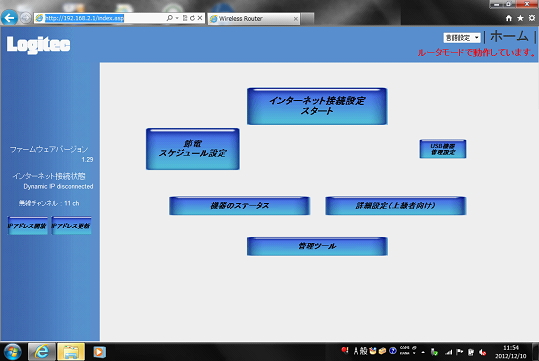Image resolution: width=539 pixels, height=361 pixels.
Task: Click the search magnifier in address bar
Action: tap(169, 18)
